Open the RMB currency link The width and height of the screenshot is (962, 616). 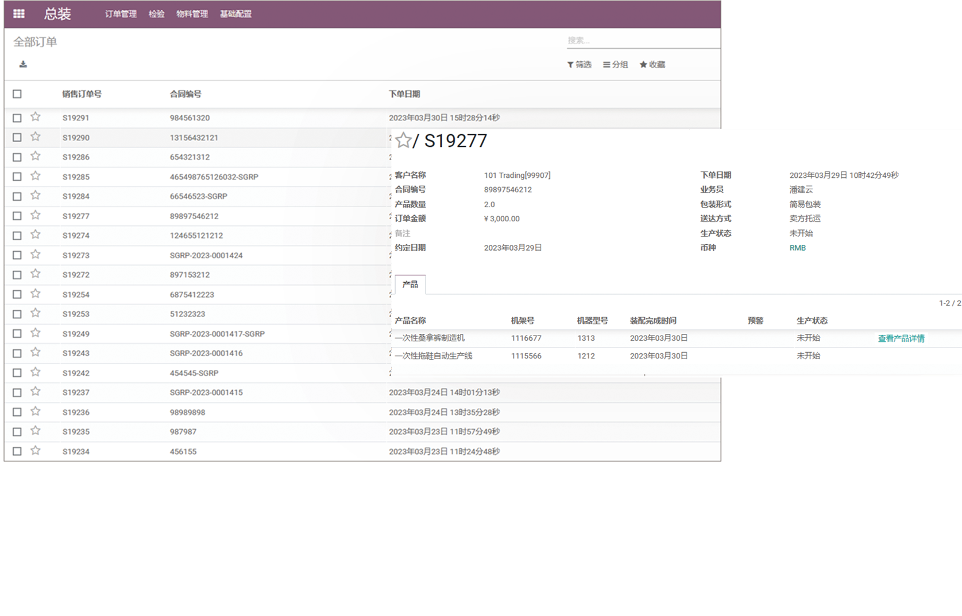797,248
